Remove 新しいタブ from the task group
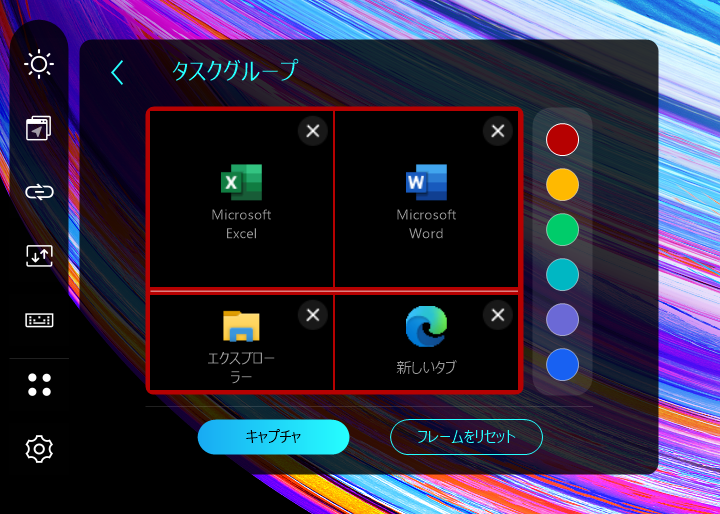The height and width of the screenshot is (514, 720). click(x=498, y=315)
